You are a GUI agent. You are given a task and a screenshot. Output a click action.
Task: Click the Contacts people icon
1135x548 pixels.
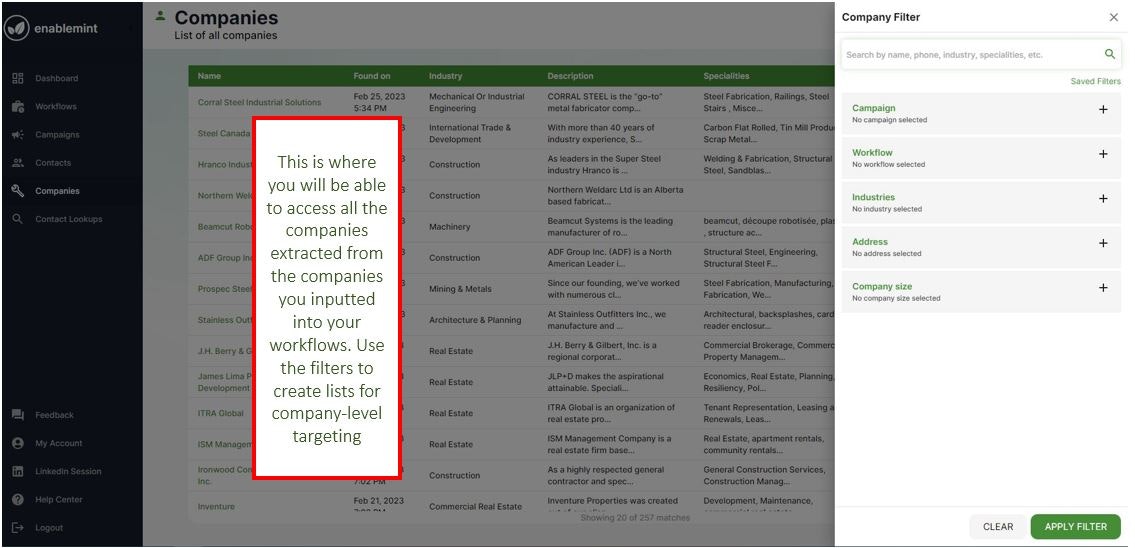point(18,163)
